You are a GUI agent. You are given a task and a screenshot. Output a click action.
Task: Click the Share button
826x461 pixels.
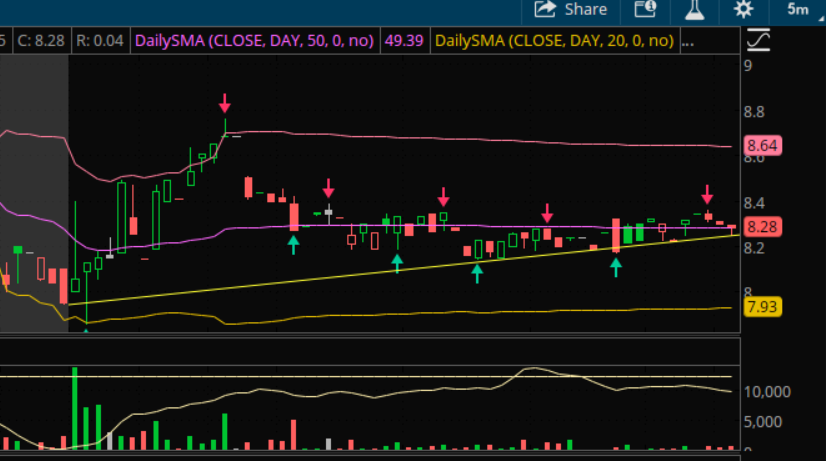(x=571, y=9)
